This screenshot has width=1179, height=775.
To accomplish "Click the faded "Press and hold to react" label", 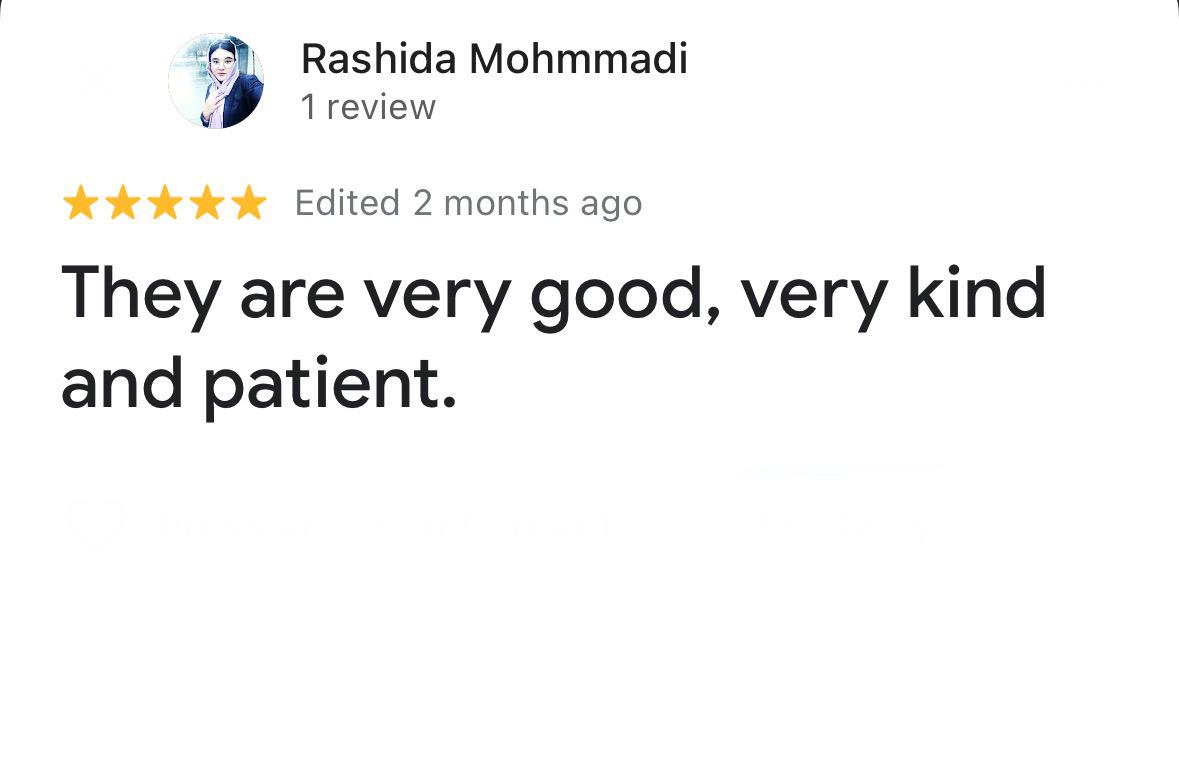I will [x=383, y=523].
